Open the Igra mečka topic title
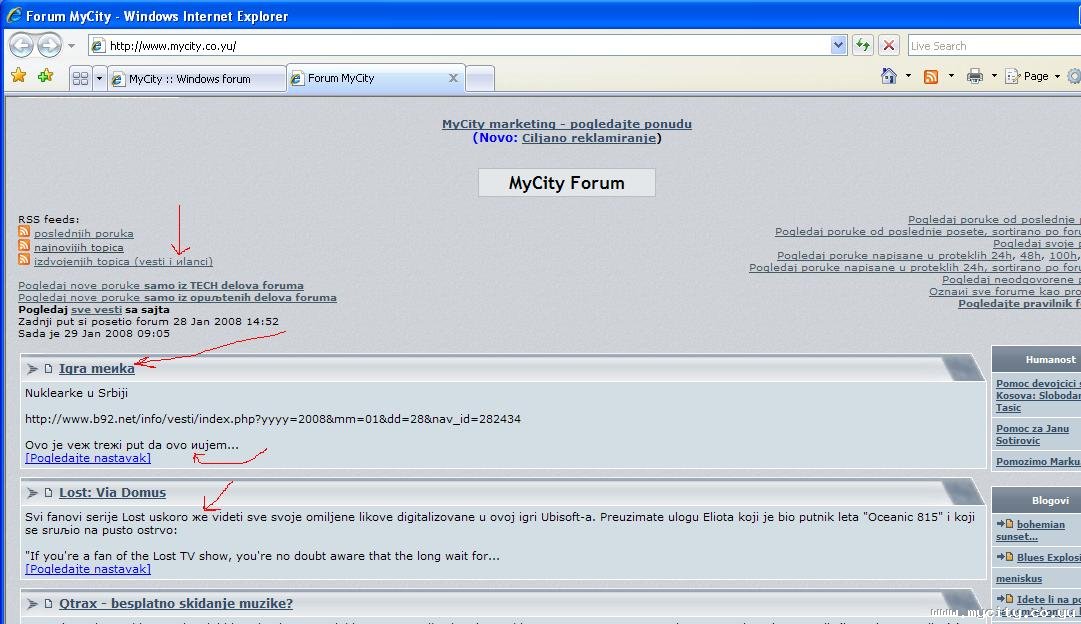Screen dimensions: 1081x624 [x=97, y=368]
